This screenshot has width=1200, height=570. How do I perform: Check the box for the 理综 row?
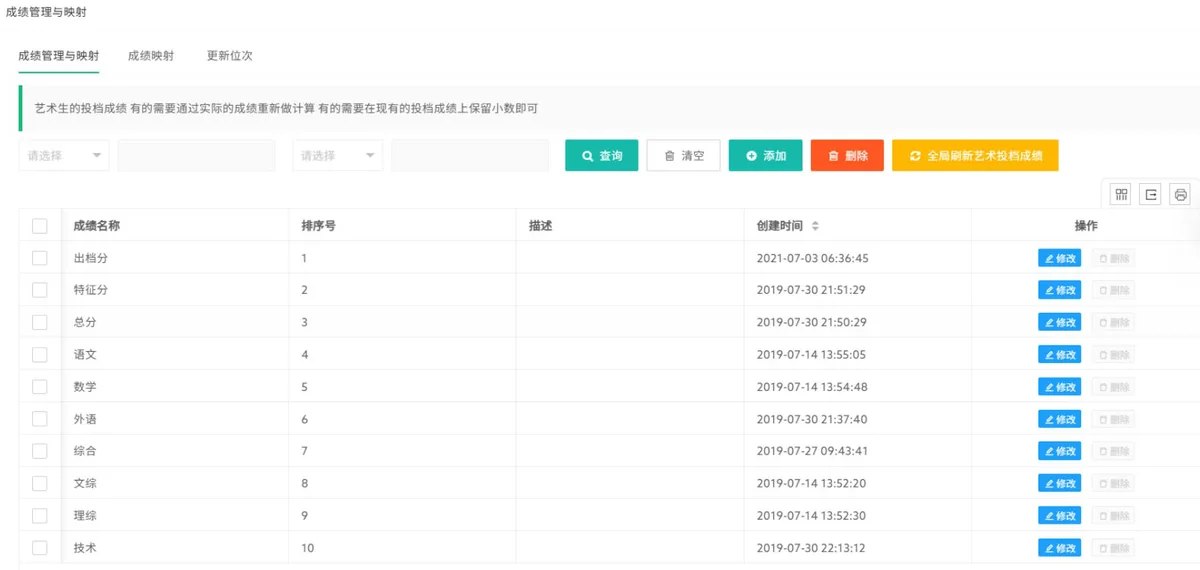[x=40, y=515]
